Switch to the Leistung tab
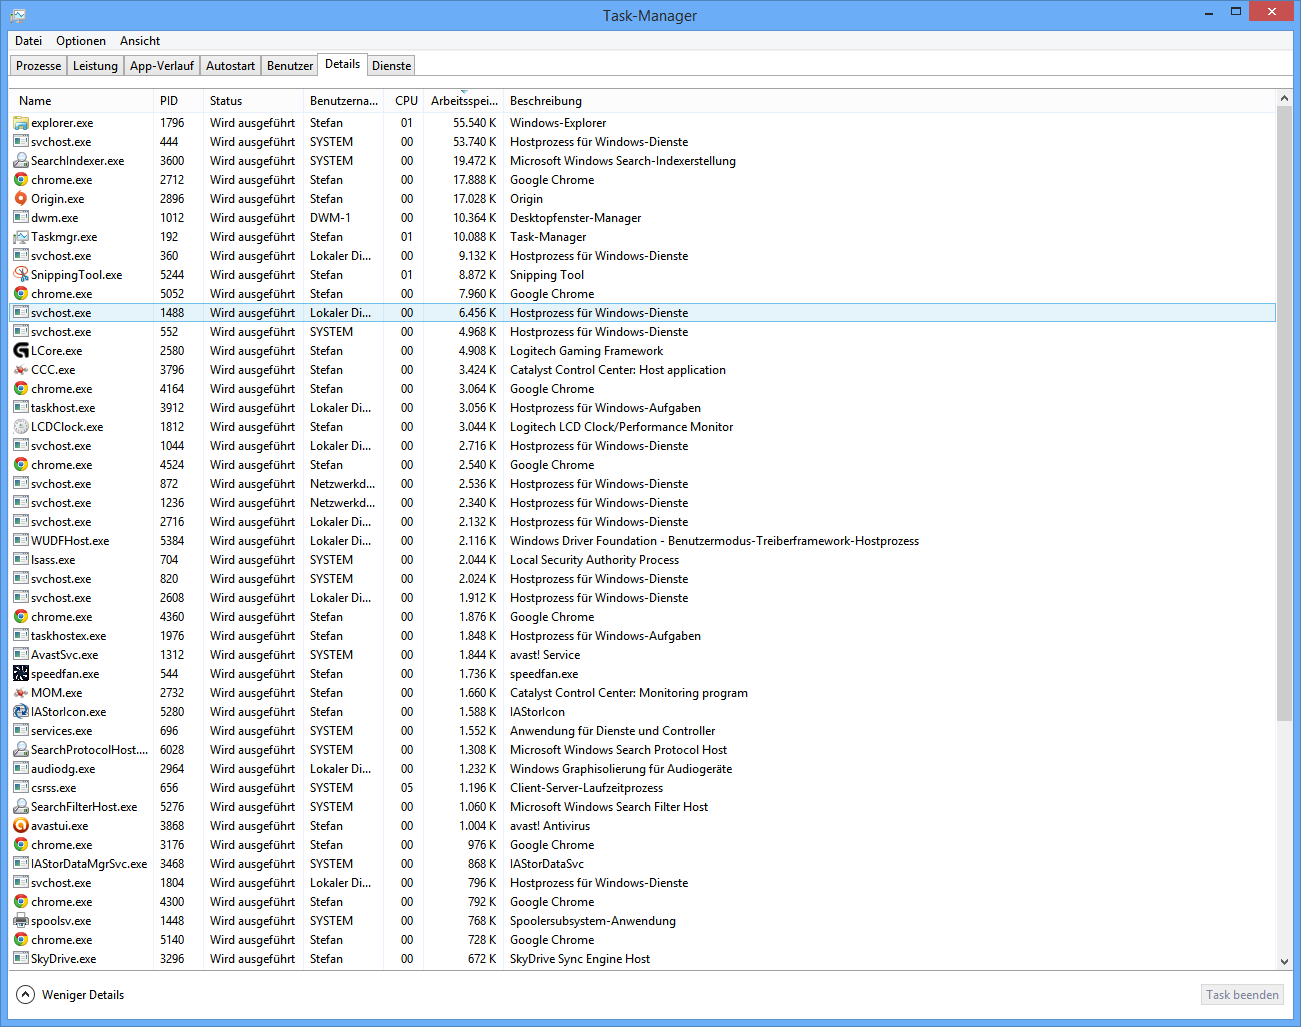This screenshot has height=1027, width=1301. click(95, 66)
